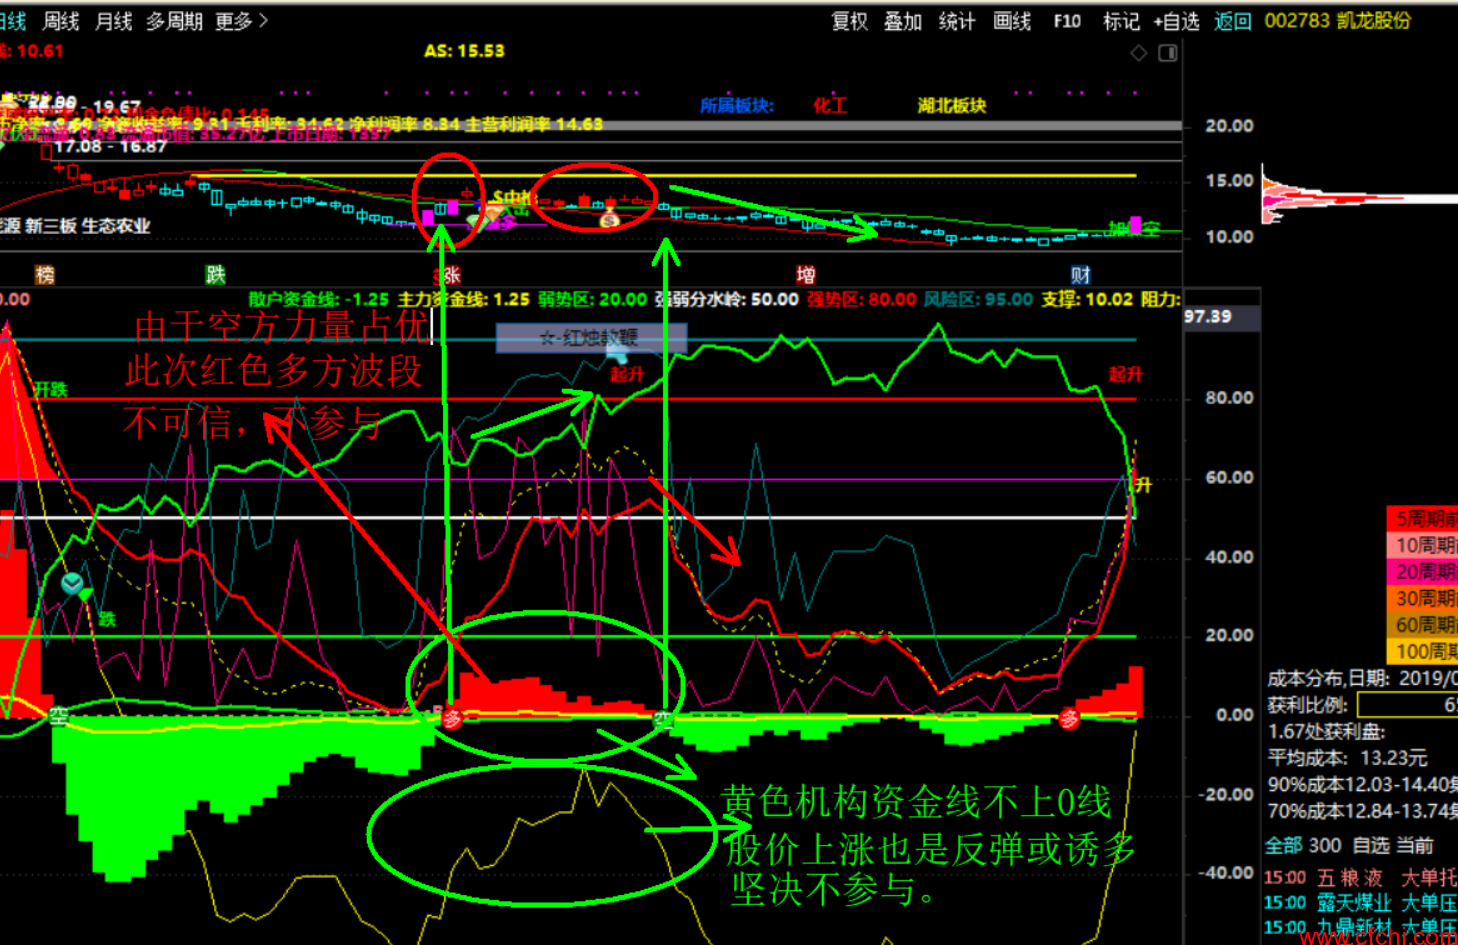Click the 强势区: 80.00 indicator text

[862, 299]
